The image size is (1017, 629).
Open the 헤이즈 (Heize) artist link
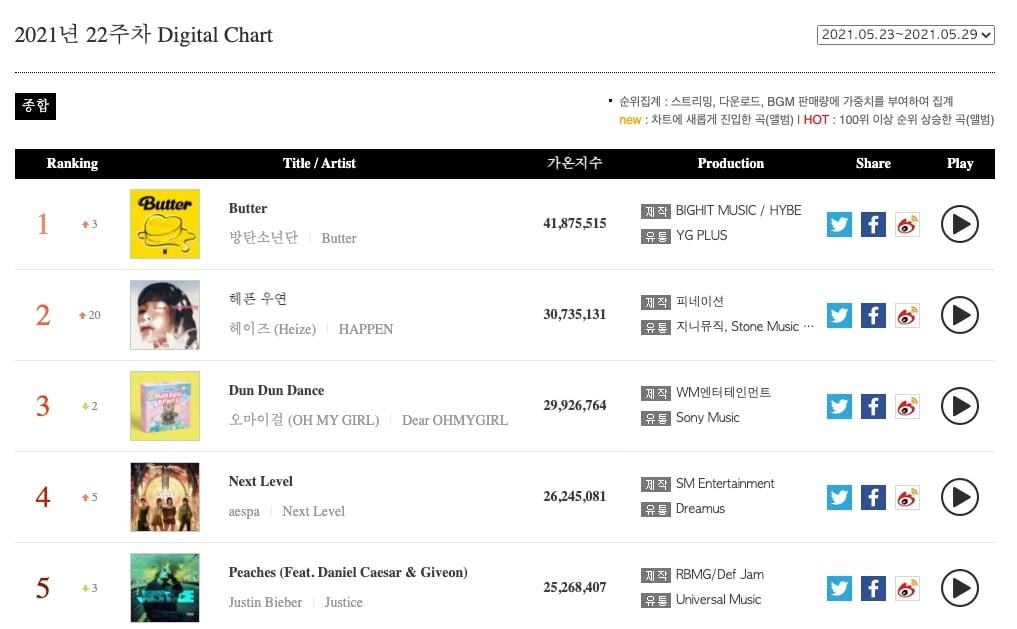[272, 329]
